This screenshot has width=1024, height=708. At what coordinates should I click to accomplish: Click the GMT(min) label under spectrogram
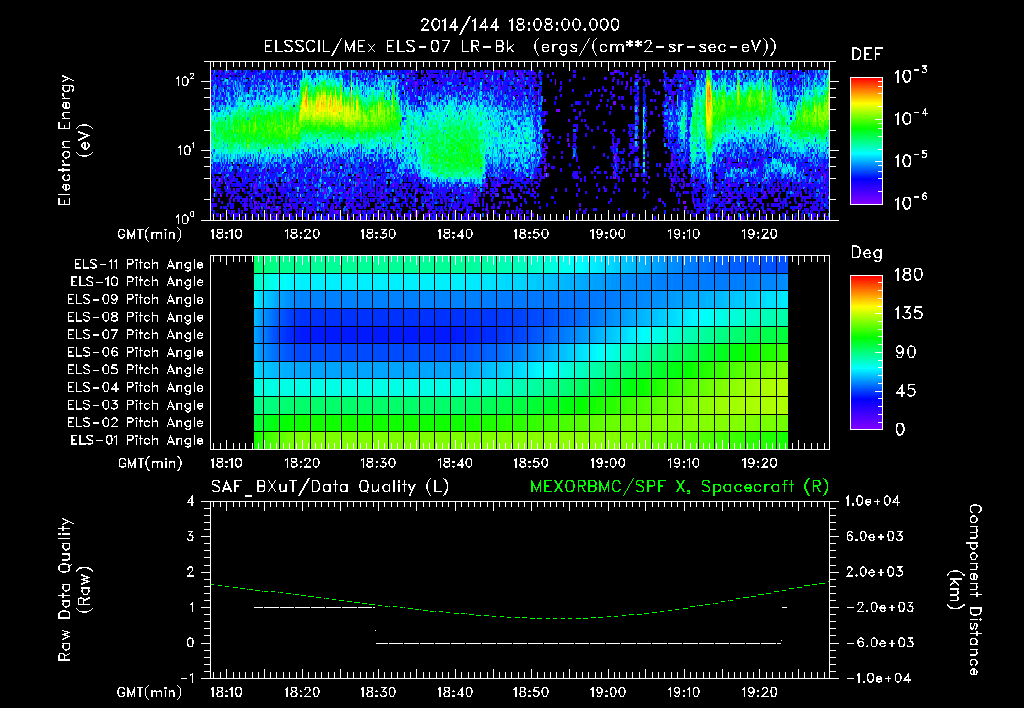[150, 234]
